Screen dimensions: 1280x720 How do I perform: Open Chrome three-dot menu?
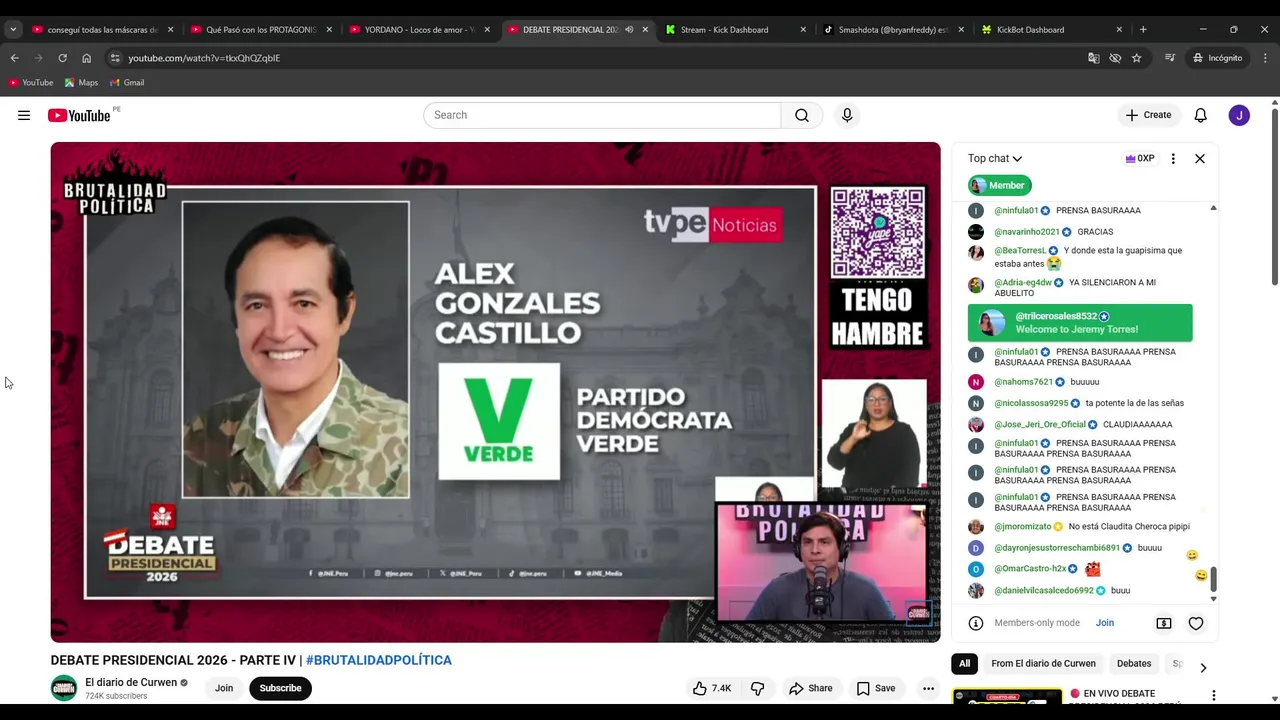[1264, 58]
